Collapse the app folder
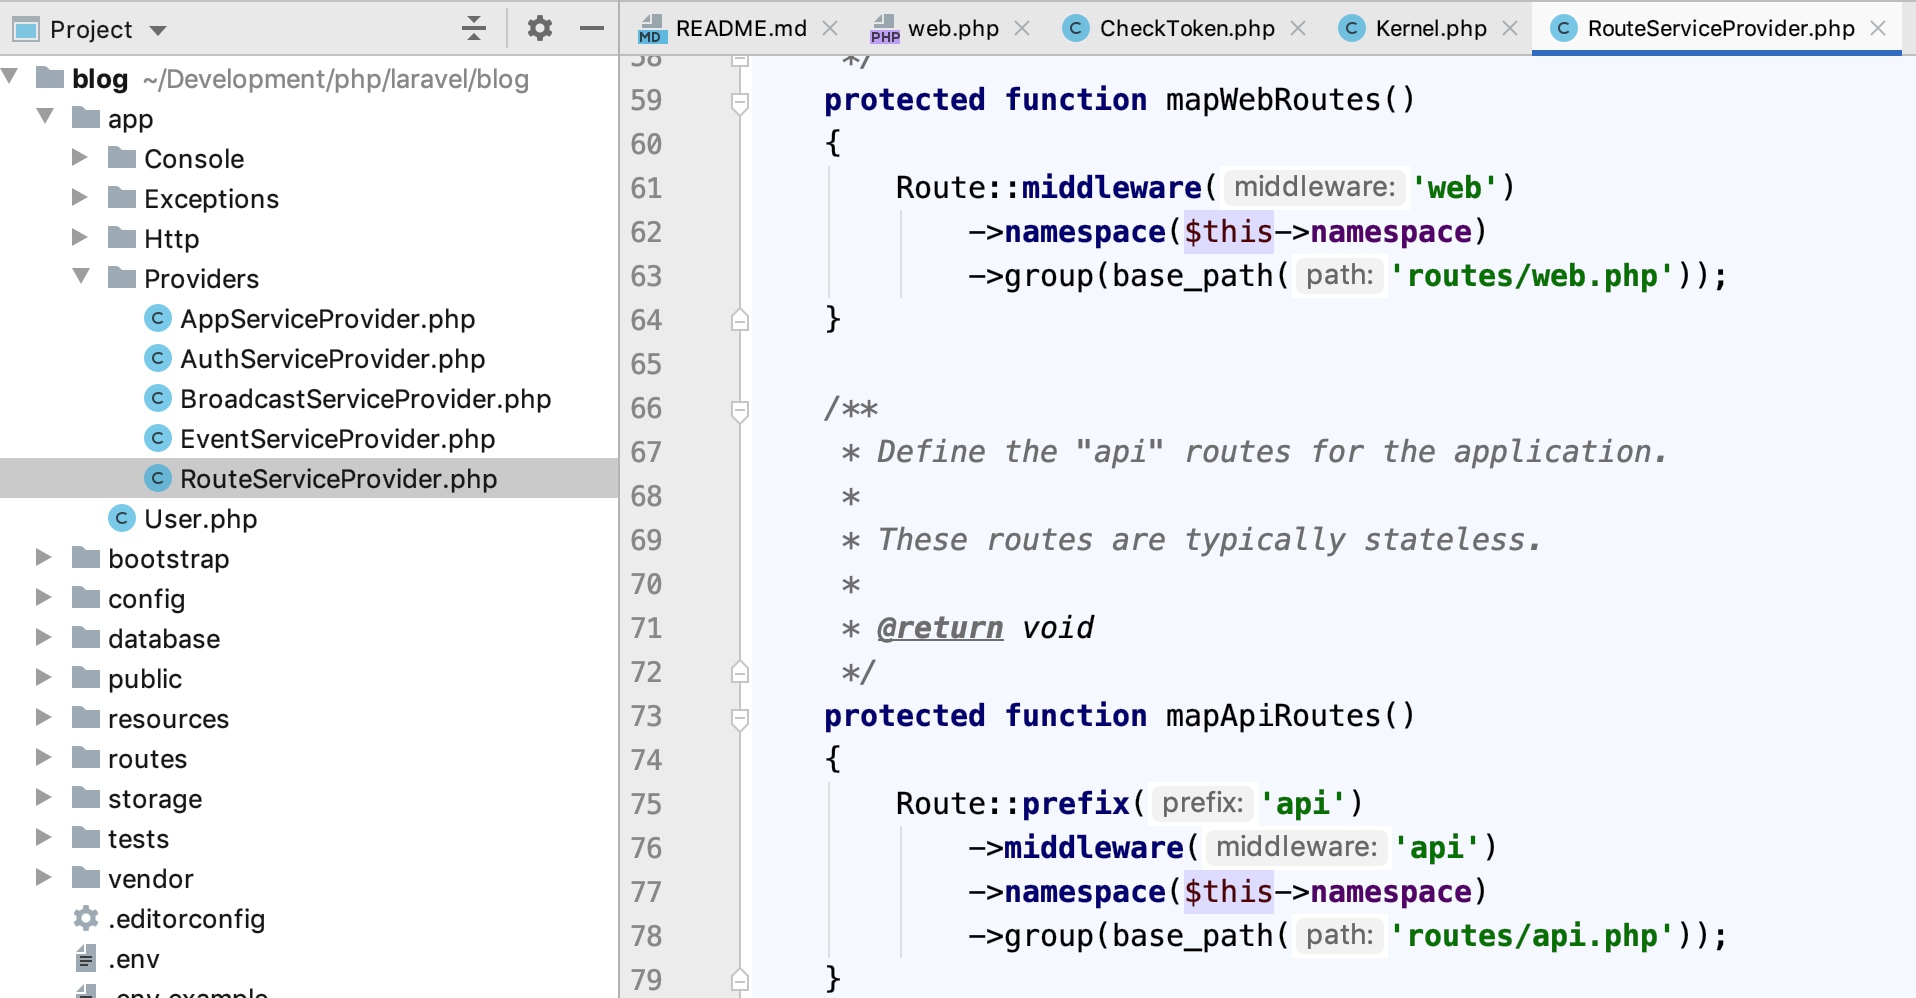Screen dimensions: 1916x998 coord(45,117)
